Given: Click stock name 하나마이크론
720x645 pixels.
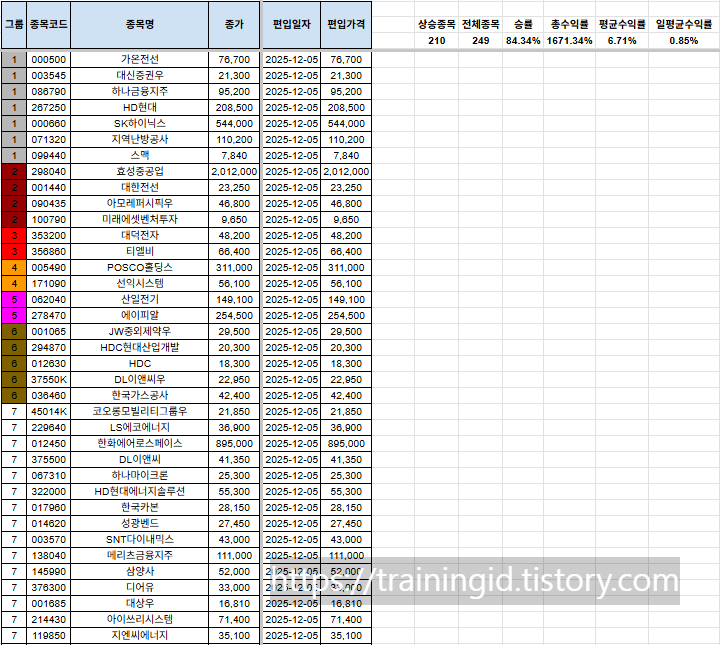Looking at the screenshot, I should (140, 476).
